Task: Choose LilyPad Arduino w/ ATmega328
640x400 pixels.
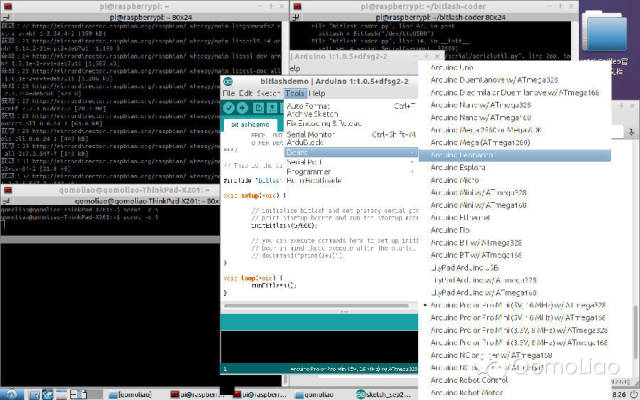Action: (515, 280)
